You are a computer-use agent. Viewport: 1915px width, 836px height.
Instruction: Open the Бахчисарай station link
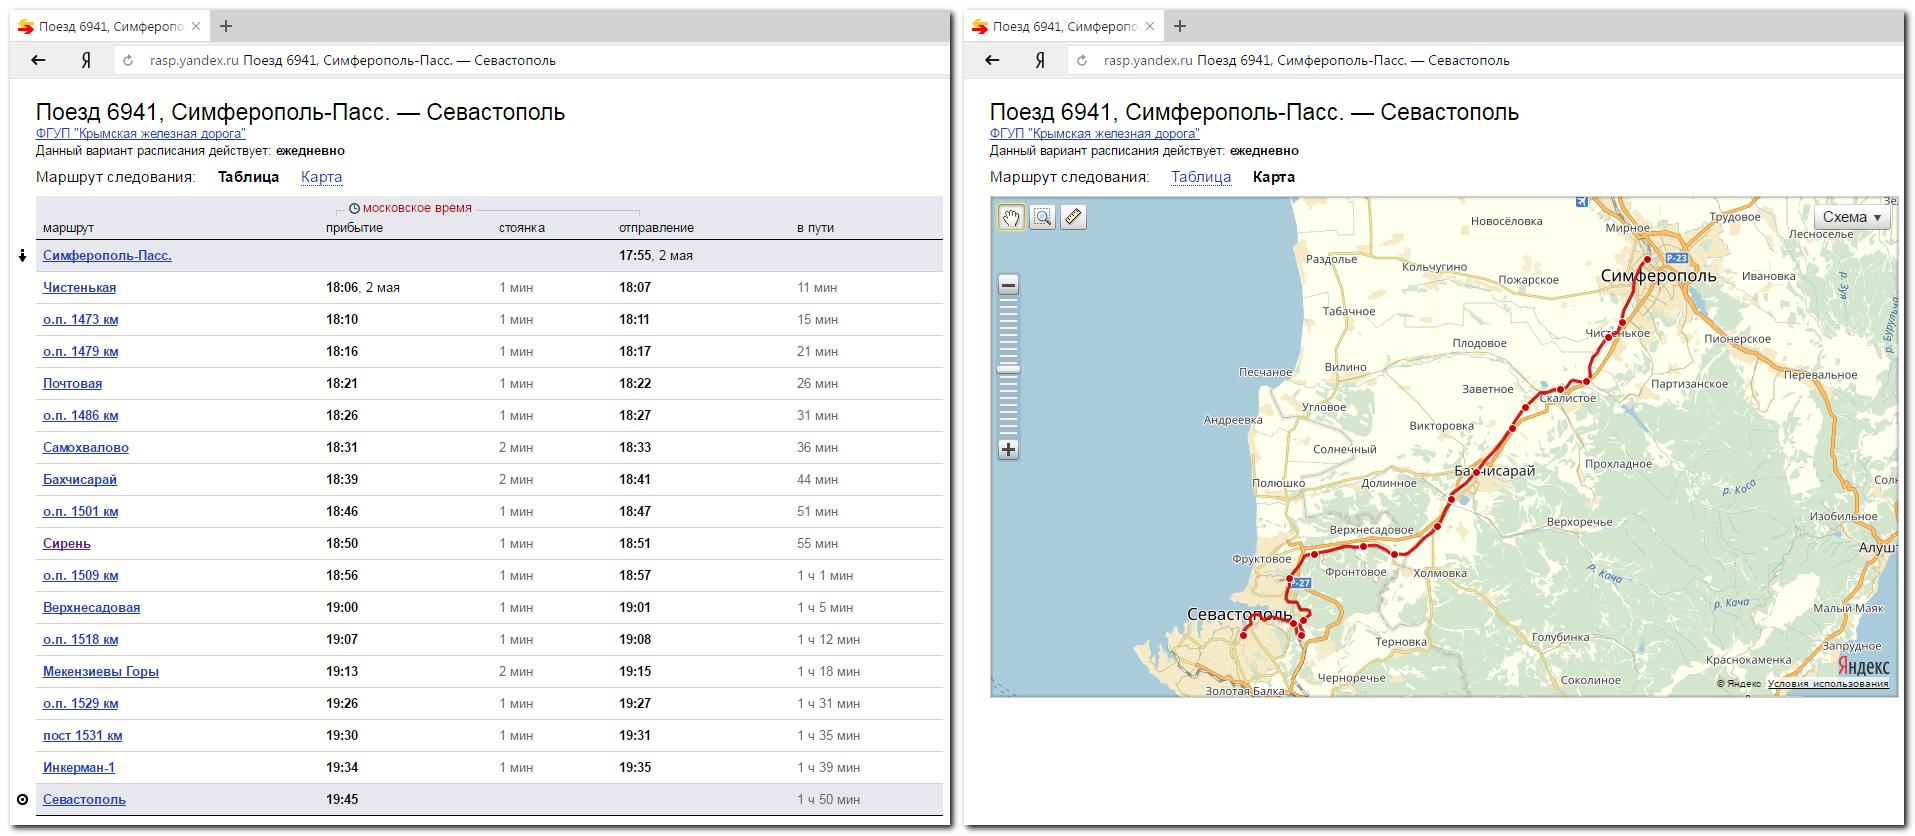coord(80,480)
